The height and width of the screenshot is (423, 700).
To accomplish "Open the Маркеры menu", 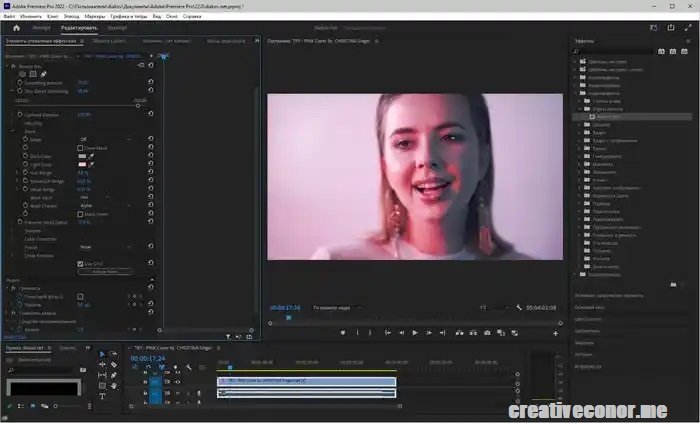I will pos(95,16).
